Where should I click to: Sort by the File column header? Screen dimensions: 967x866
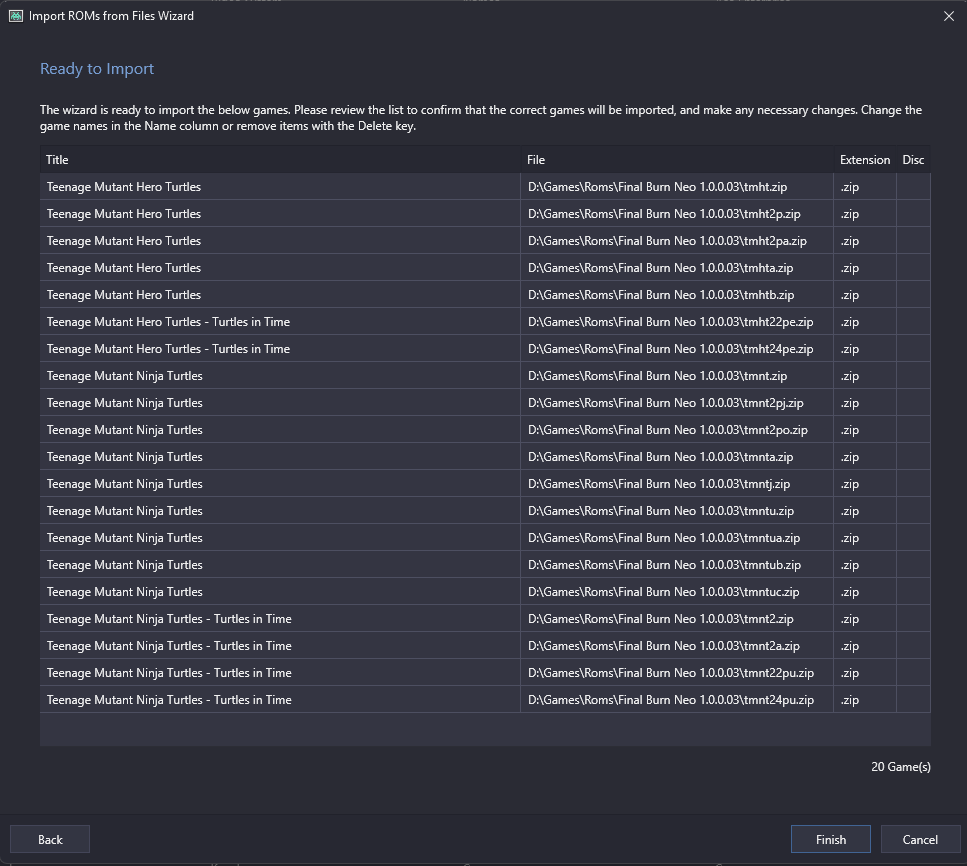(x=677, y=160)
